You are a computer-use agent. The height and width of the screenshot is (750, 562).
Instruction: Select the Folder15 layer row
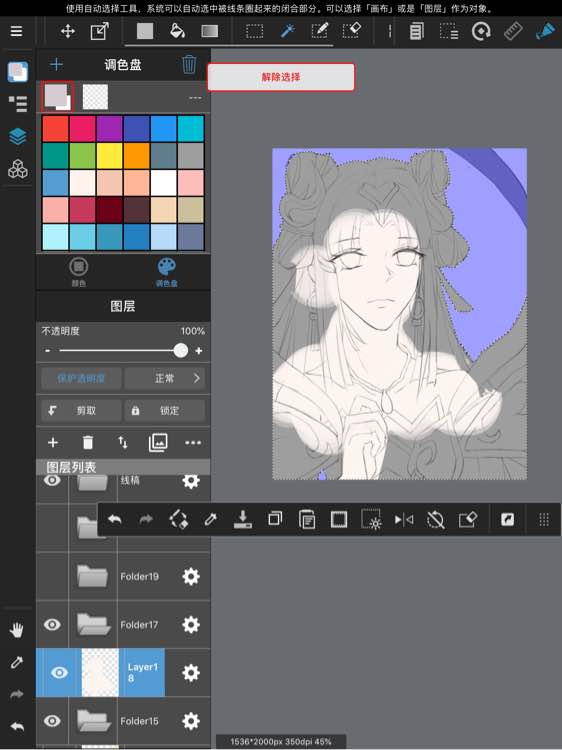123,721
